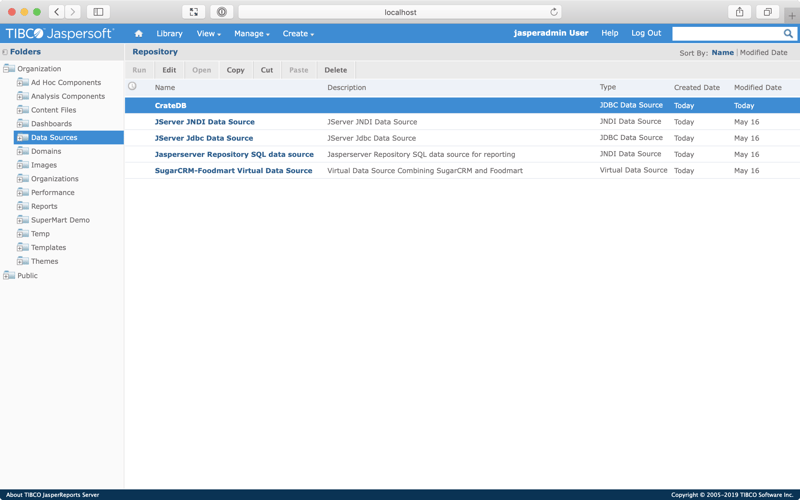Click the scheduled clock column icon
Screen dimensions: 800x500
tap(132, 86)
